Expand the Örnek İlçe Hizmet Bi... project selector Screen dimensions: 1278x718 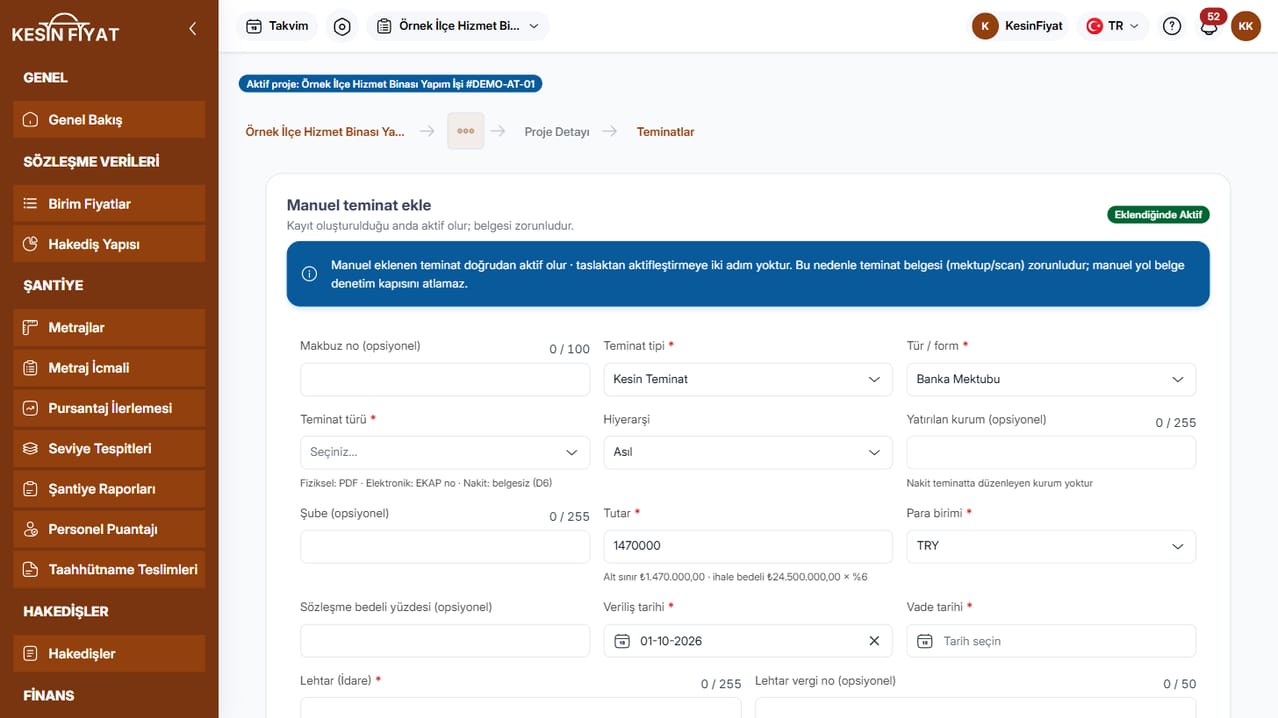(458, 26)
